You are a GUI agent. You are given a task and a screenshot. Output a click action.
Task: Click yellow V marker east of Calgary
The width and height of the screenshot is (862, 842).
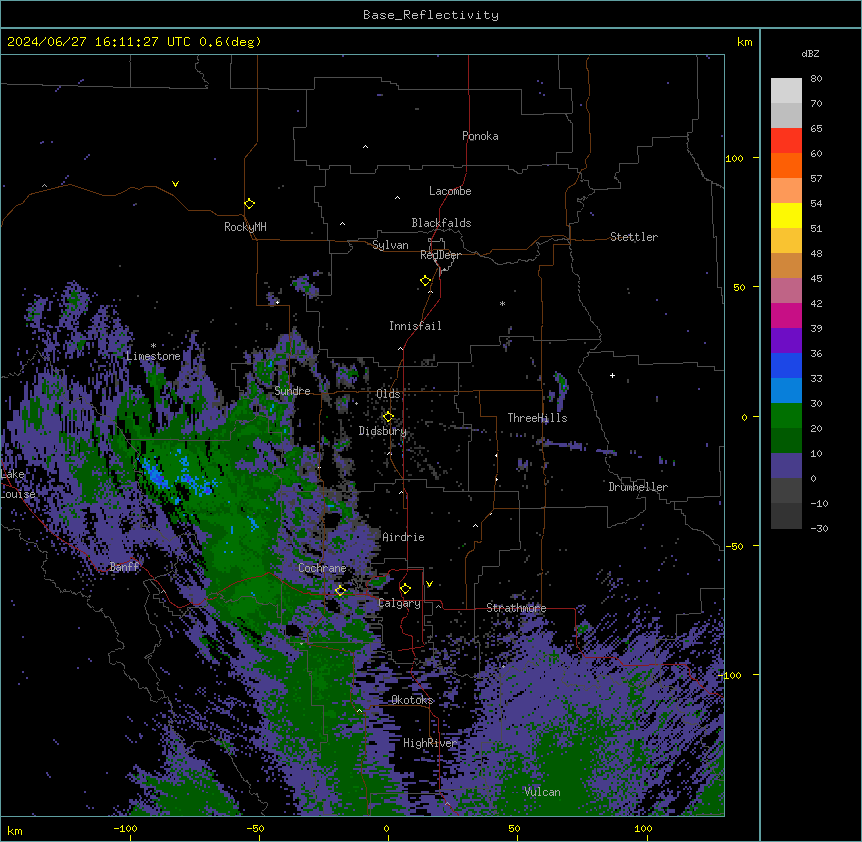click(x=429, y=584)
